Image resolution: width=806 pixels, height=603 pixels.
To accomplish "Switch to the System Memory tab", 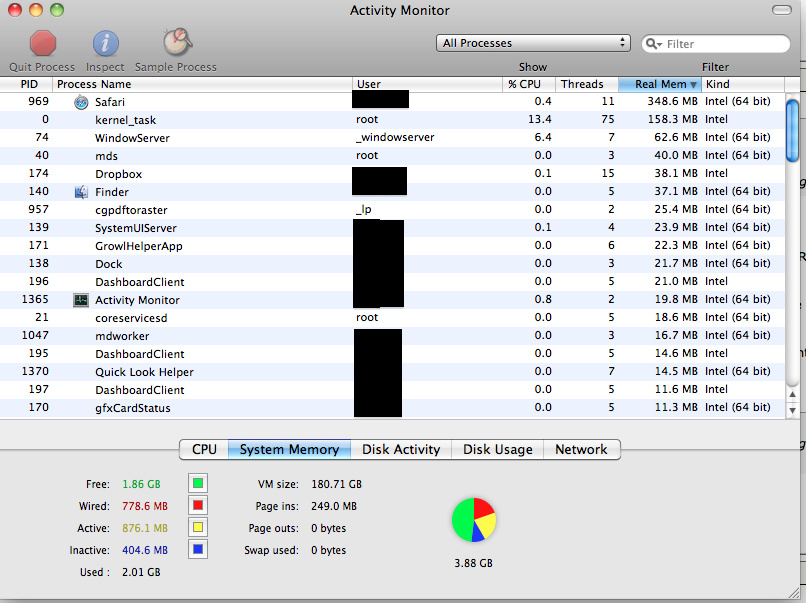I will pos(289,449).
